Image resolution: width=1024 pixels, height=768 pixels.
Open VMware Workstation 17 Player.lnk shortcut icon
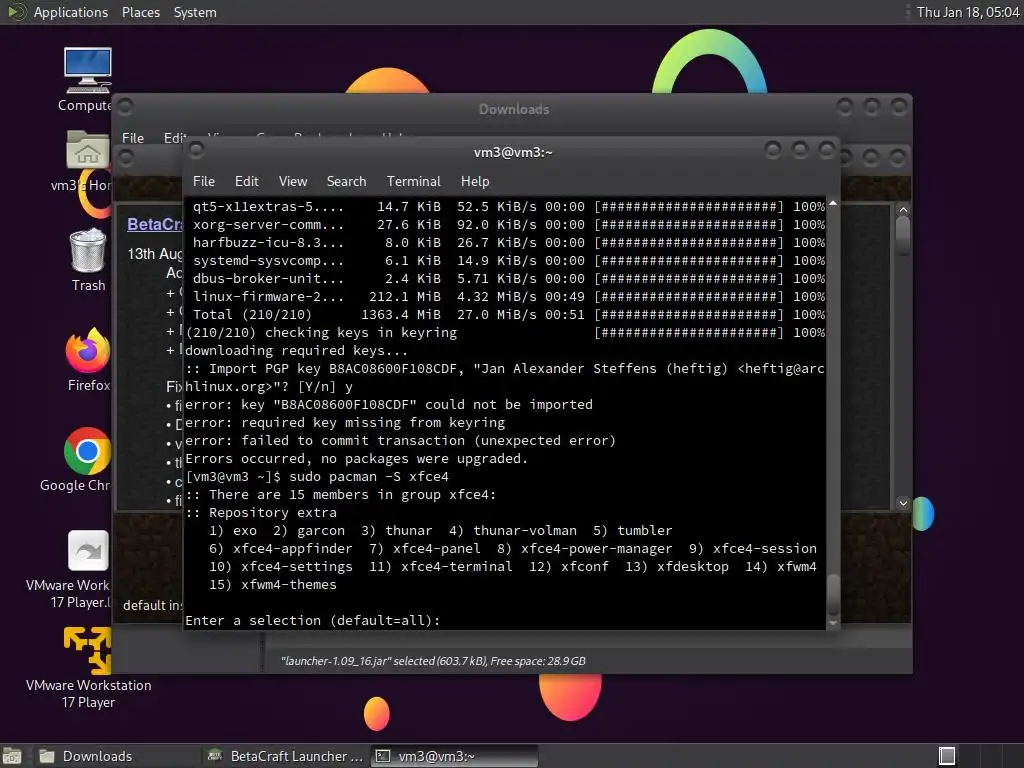point(88,551)
